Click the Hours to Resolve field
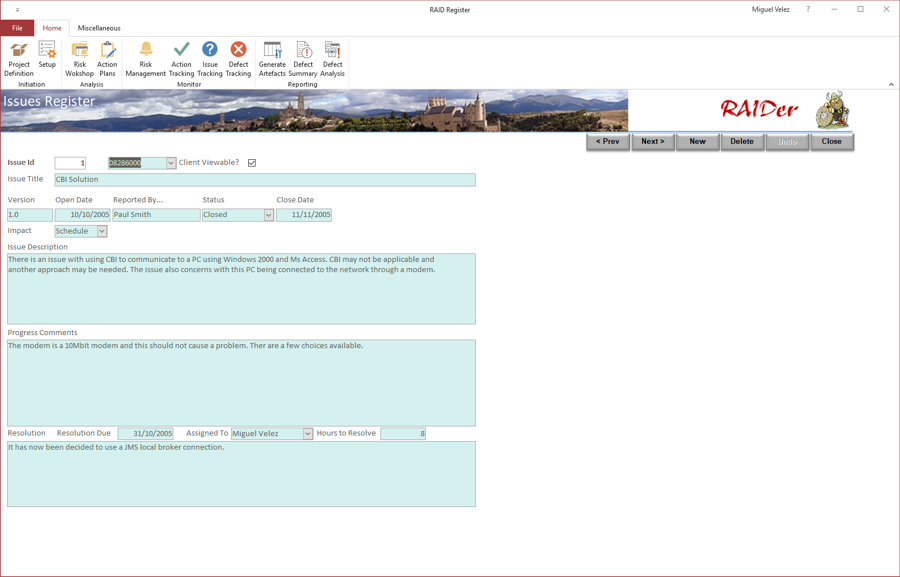 (403, 433)
